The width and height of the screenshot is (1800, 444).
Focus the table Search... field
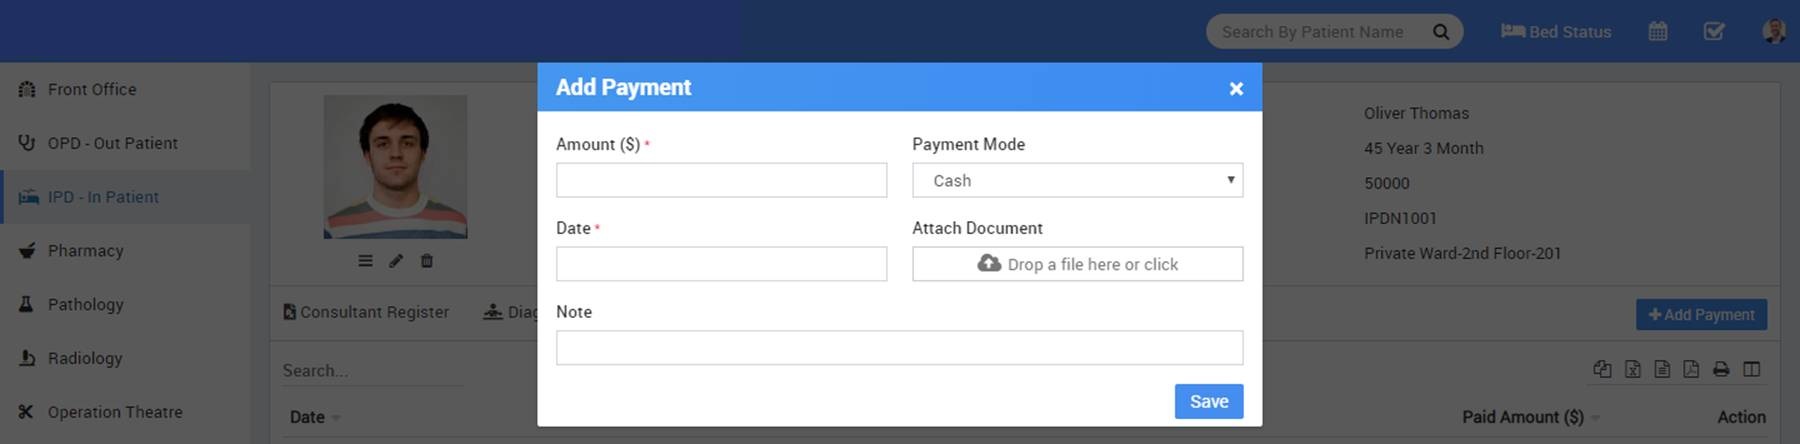(372, 371)
